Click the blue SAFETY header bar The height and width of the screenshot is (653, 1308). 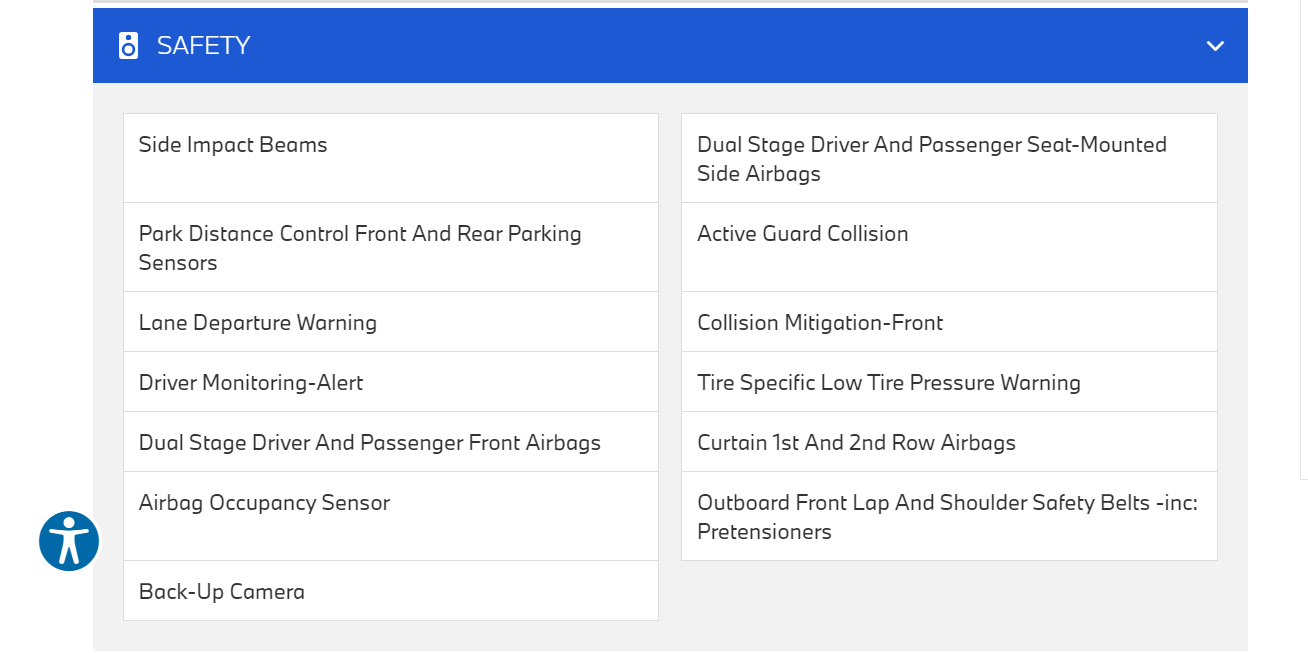tap(670, 46)
